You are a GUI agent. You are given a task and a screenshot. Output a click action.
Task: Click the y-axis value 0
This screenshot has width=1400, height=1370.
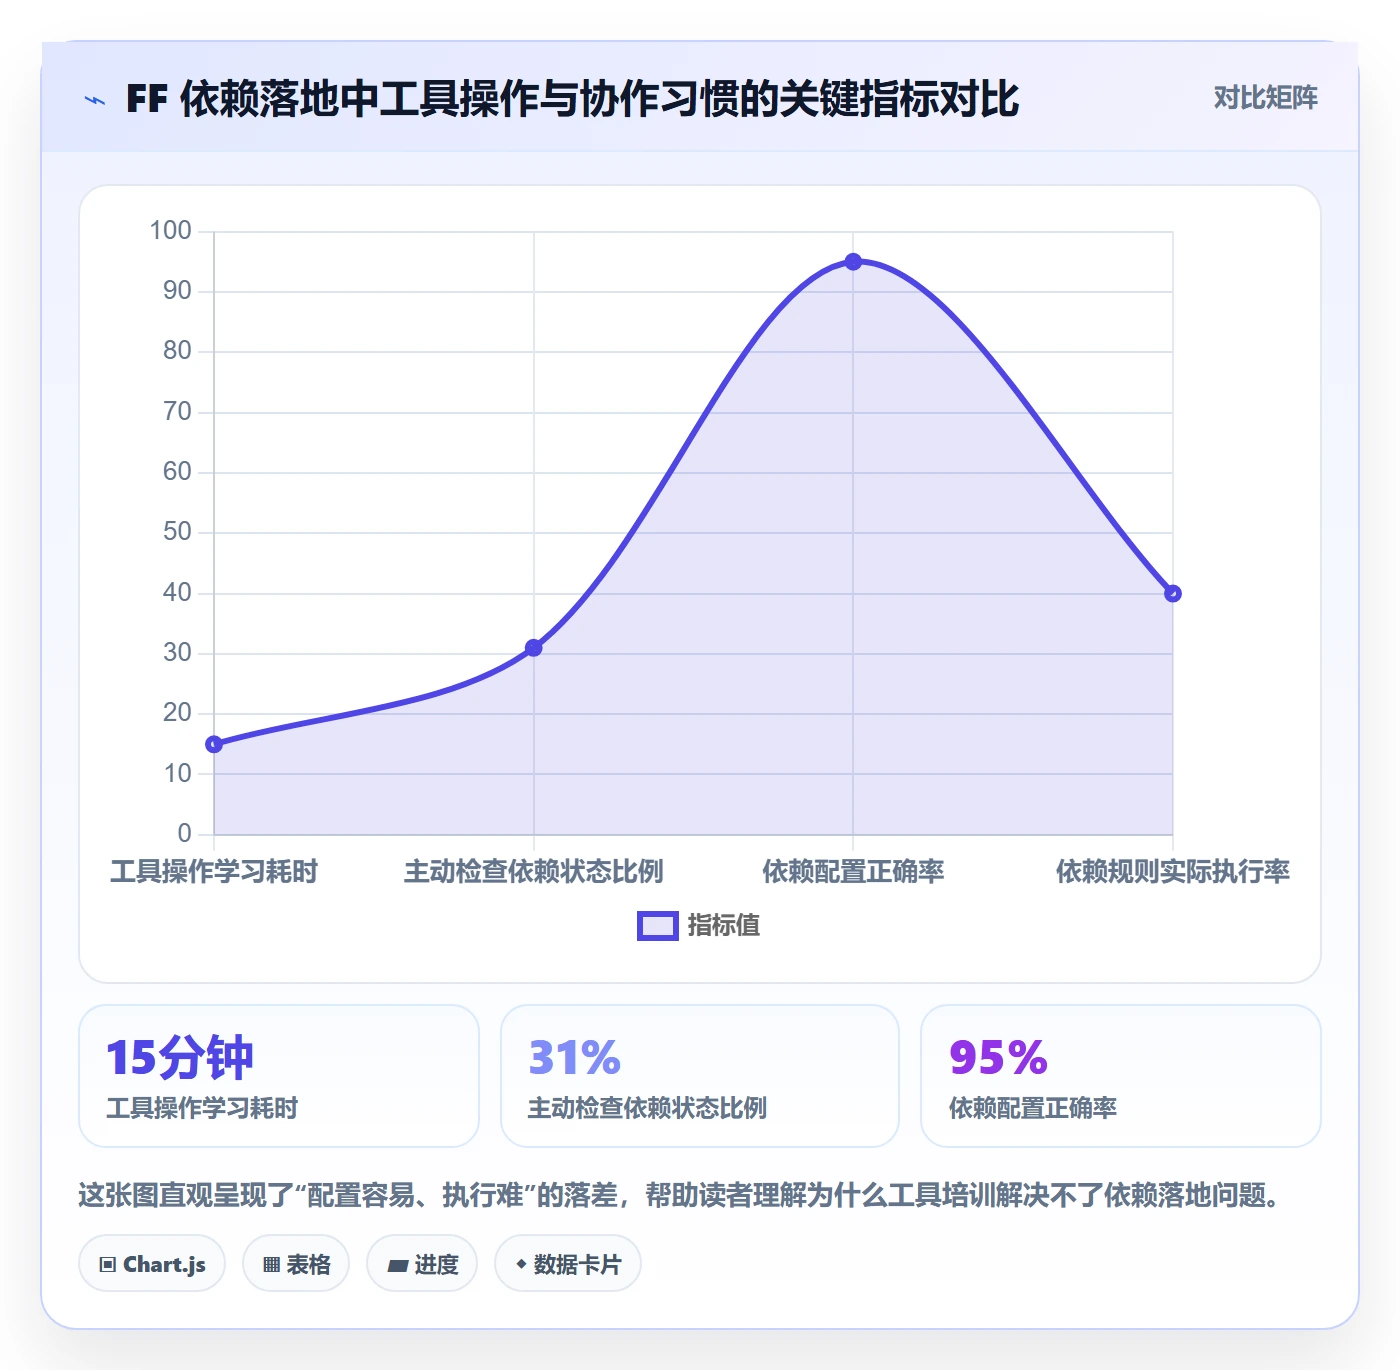pyautogui.click(x=184, y=833)
